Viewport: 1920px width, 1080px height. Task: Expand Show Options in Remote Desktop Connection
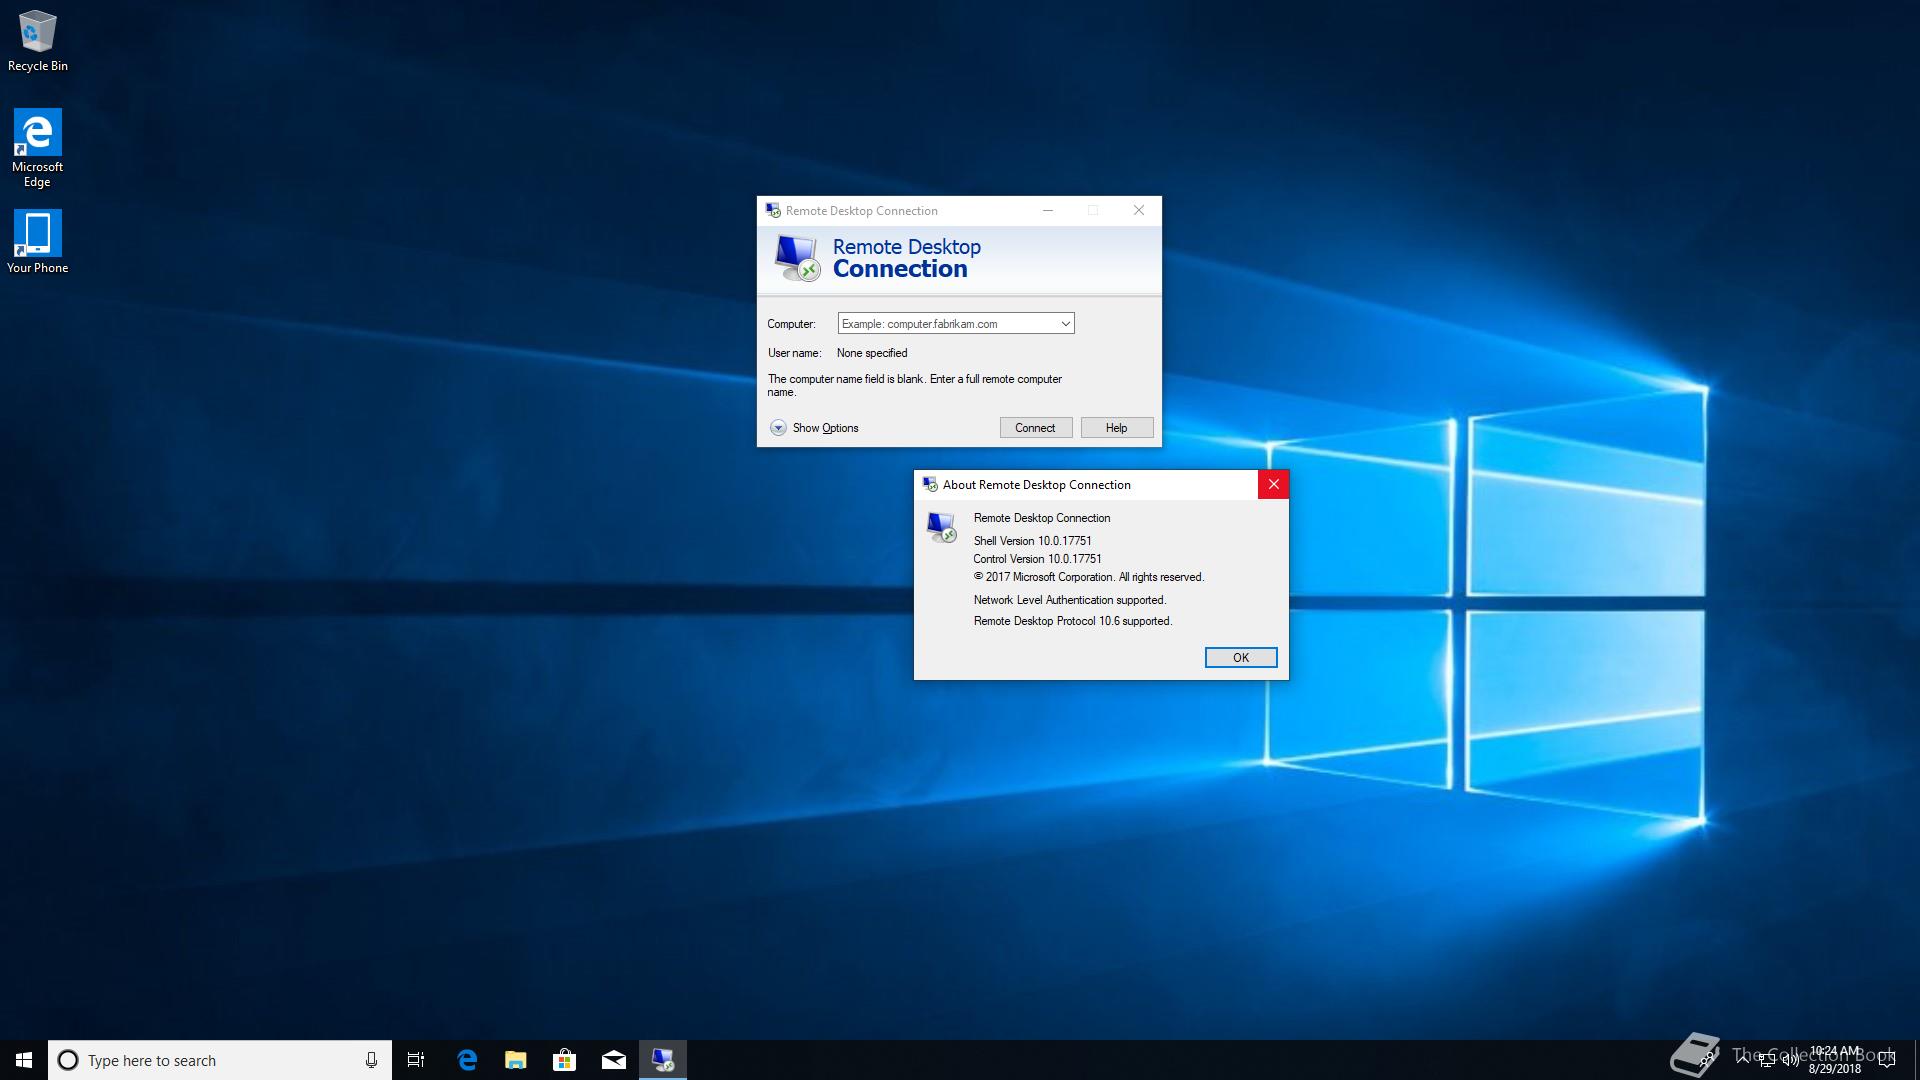[814, 428]
